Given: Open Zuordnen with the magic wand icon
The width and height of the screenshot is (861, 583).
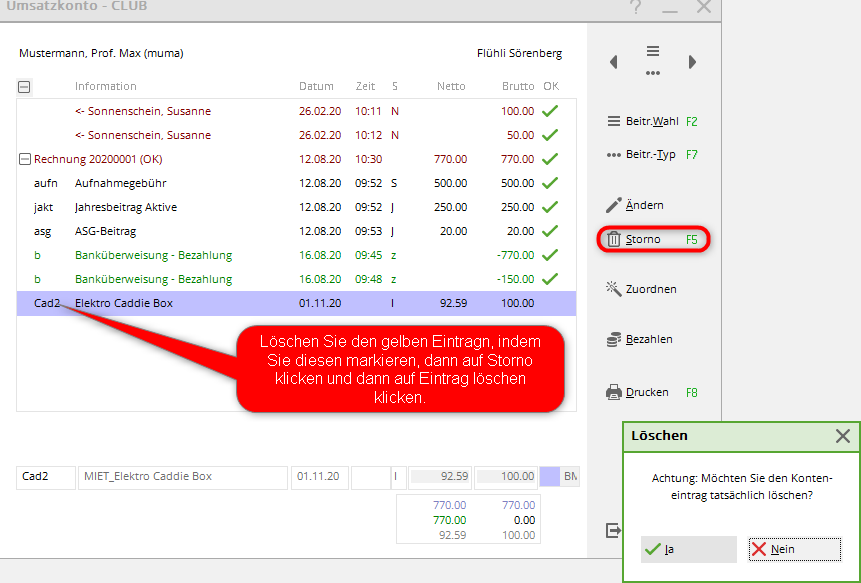Looking at the screenshot, I should (641, 289).
